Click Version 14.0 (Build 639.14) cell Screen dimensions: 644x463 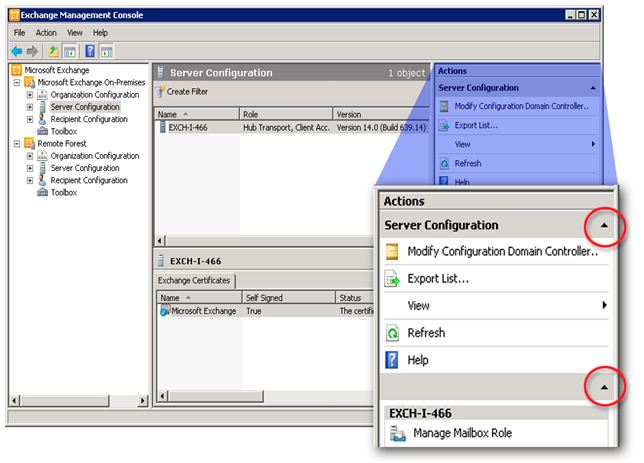[x=381, y=128]
